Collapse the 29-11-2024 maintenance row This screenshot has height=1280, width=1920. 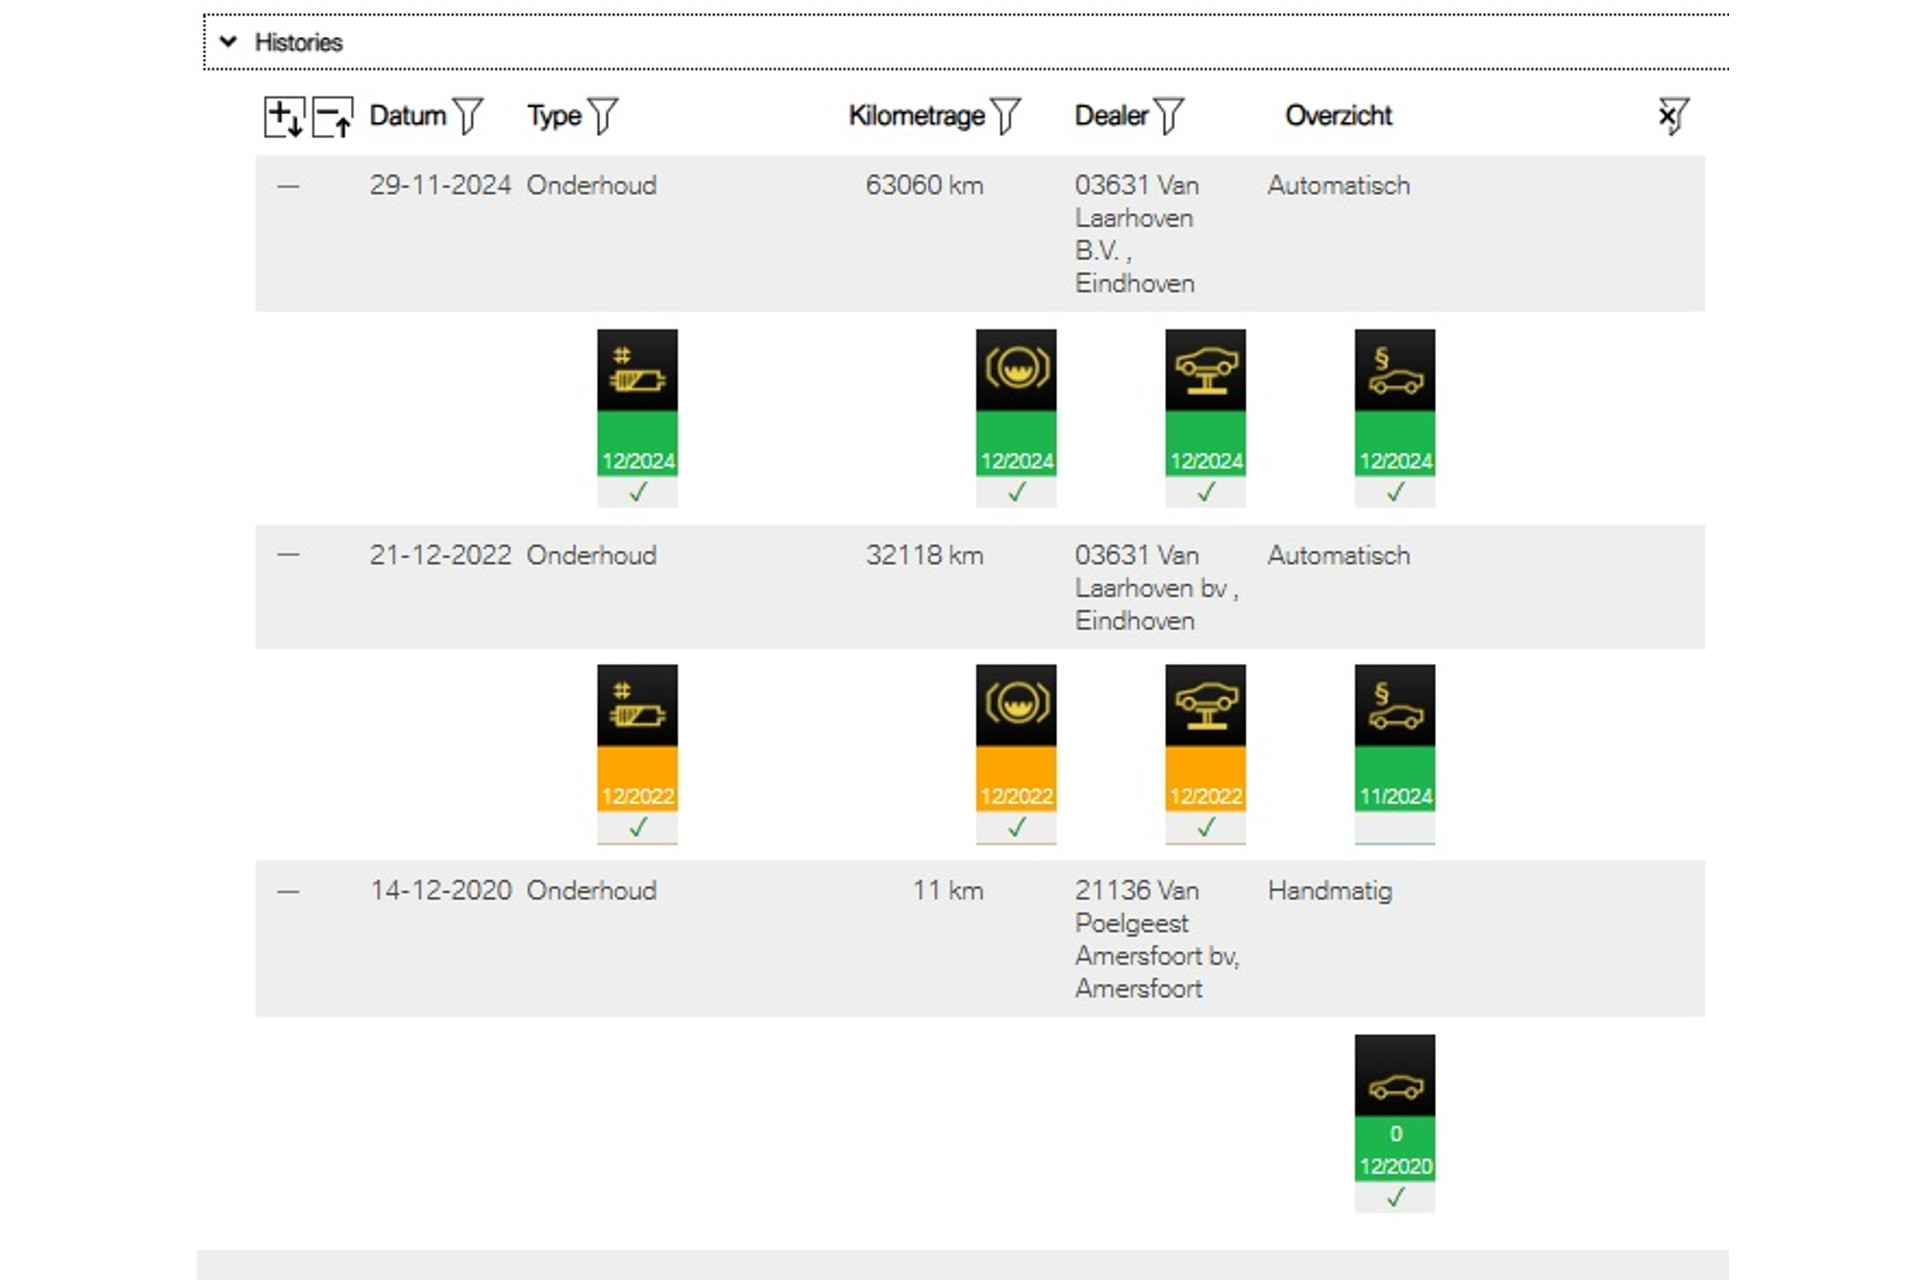pos(288,186)
